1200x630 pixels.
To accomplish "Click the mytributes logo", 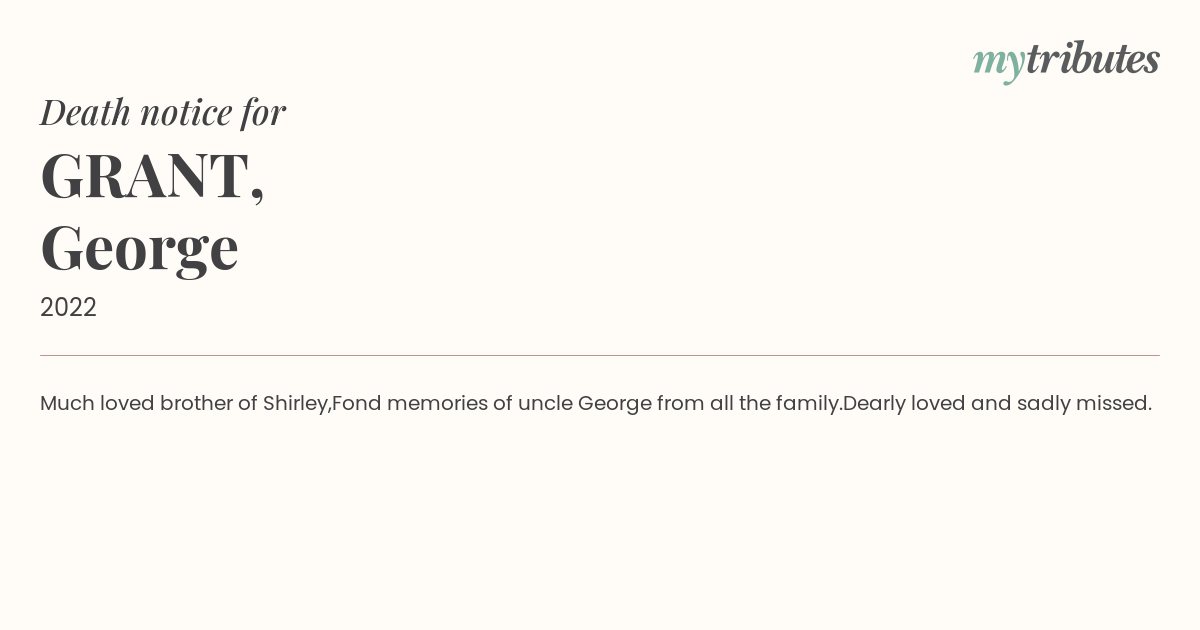I will 1066,60.
